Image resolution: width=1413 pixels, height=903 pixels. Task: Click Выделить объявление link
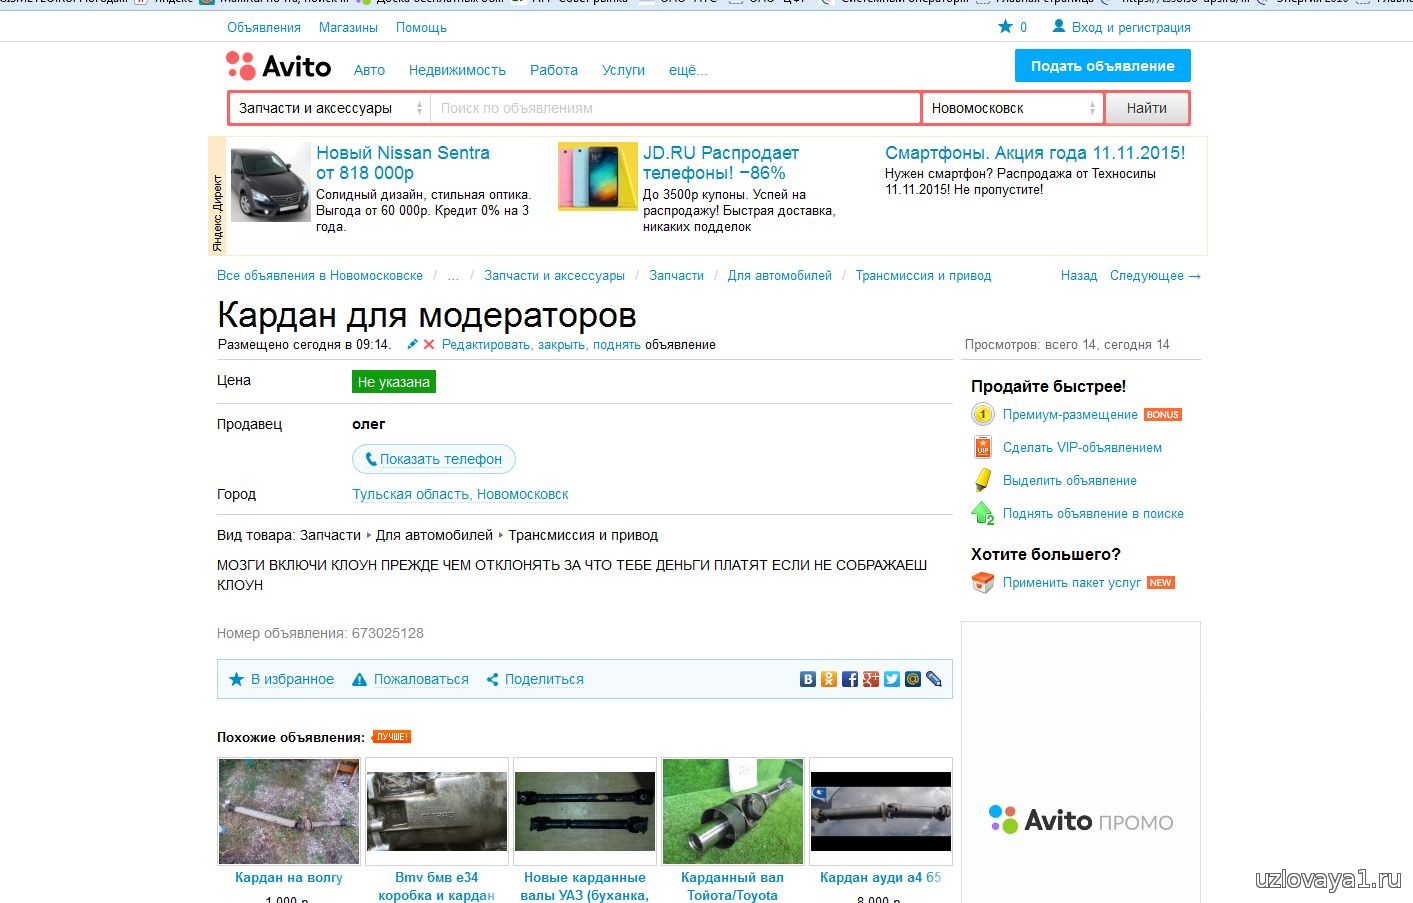coord(1070,480)
